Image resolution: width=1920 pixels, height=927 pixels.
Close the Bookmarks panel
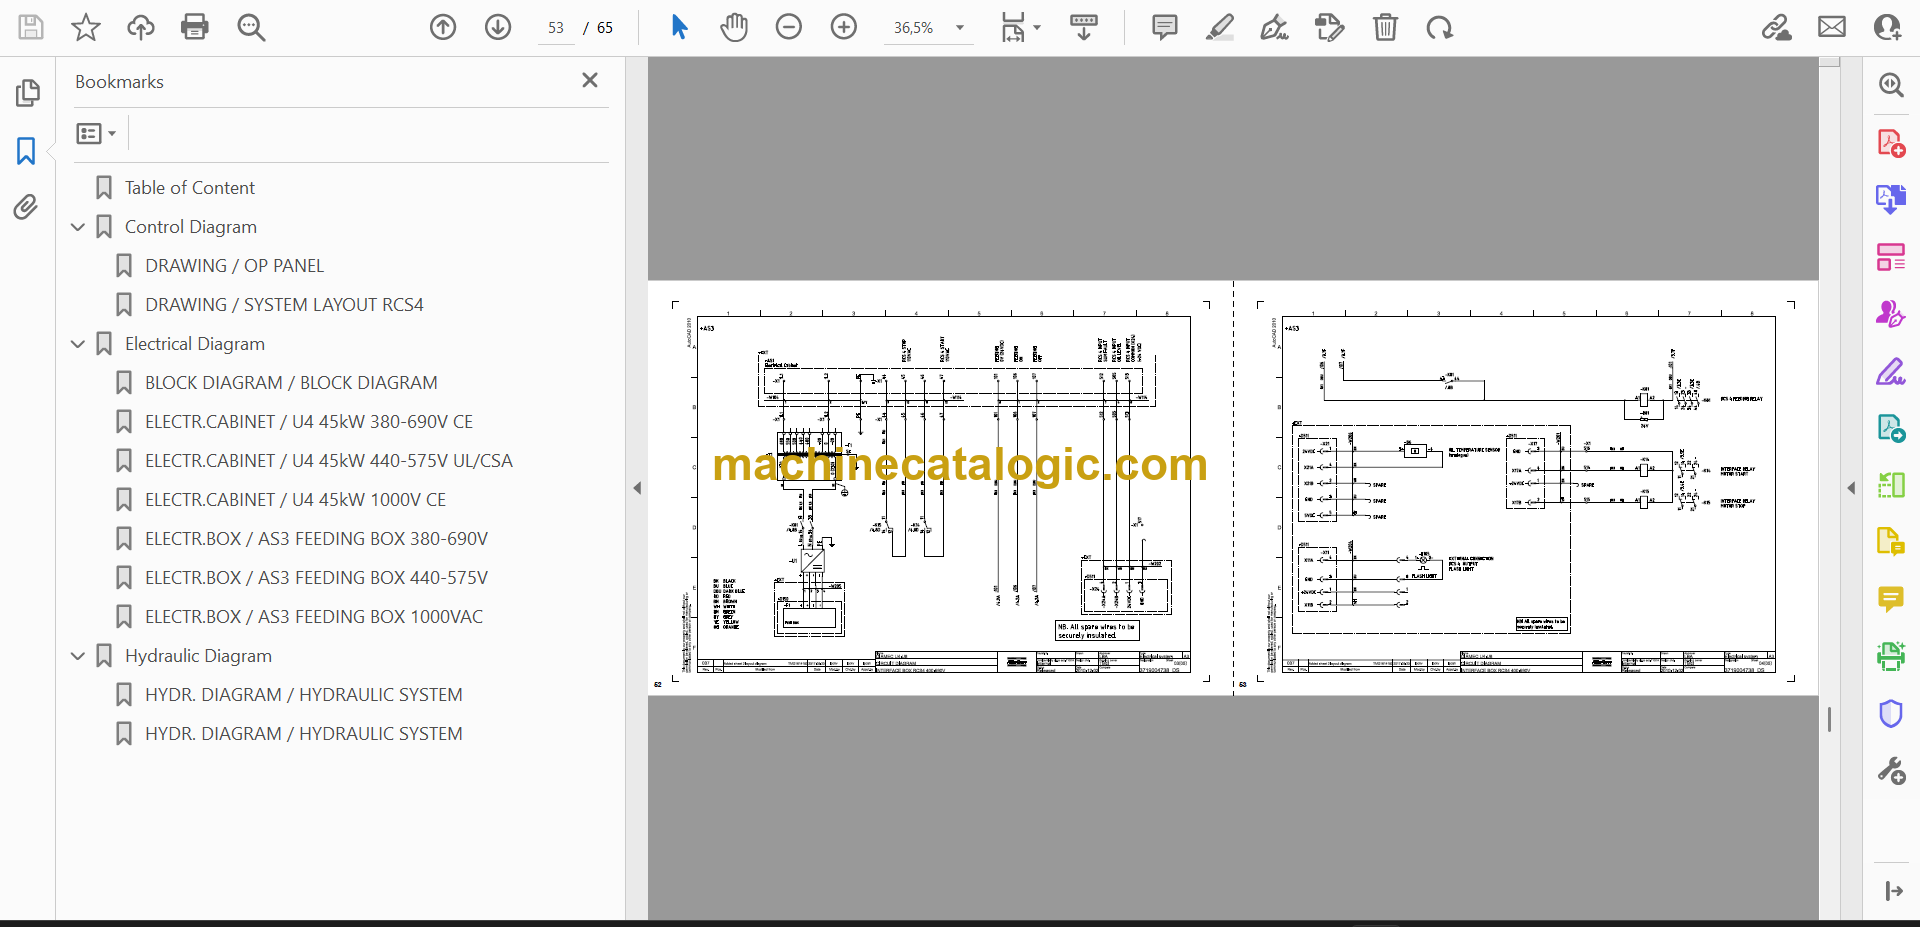point(590,80)
